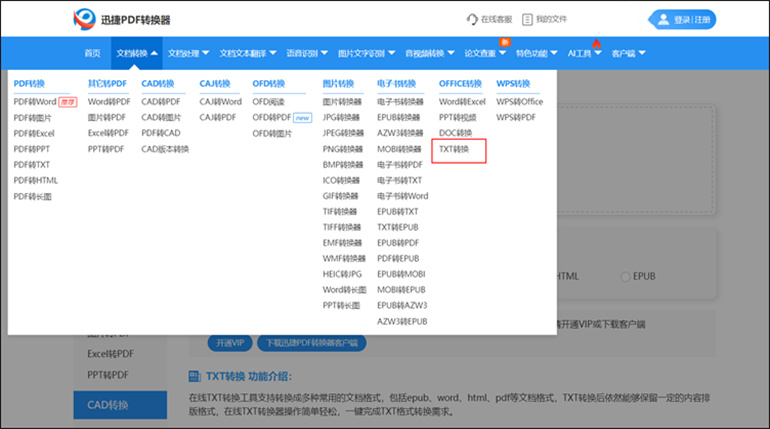
Task: Click the 我的文件 document icon
Action: pos(527,19)
